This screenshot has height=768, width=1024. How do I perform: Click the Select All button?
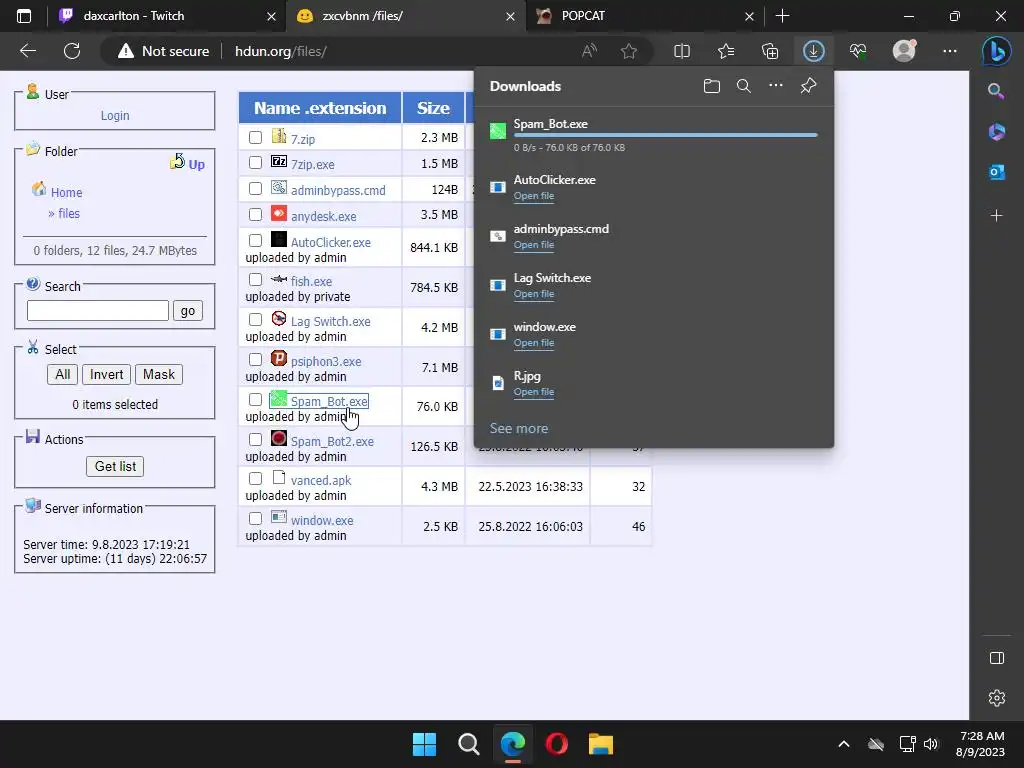[63, 374]
